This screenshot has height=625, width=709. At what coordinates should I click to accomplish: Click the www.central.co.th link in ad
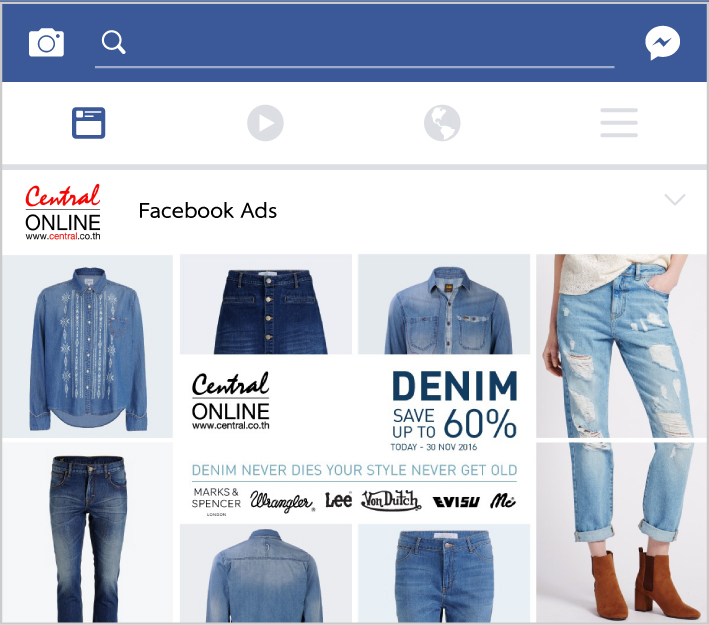pyautogui.click(x=231, y=426)
